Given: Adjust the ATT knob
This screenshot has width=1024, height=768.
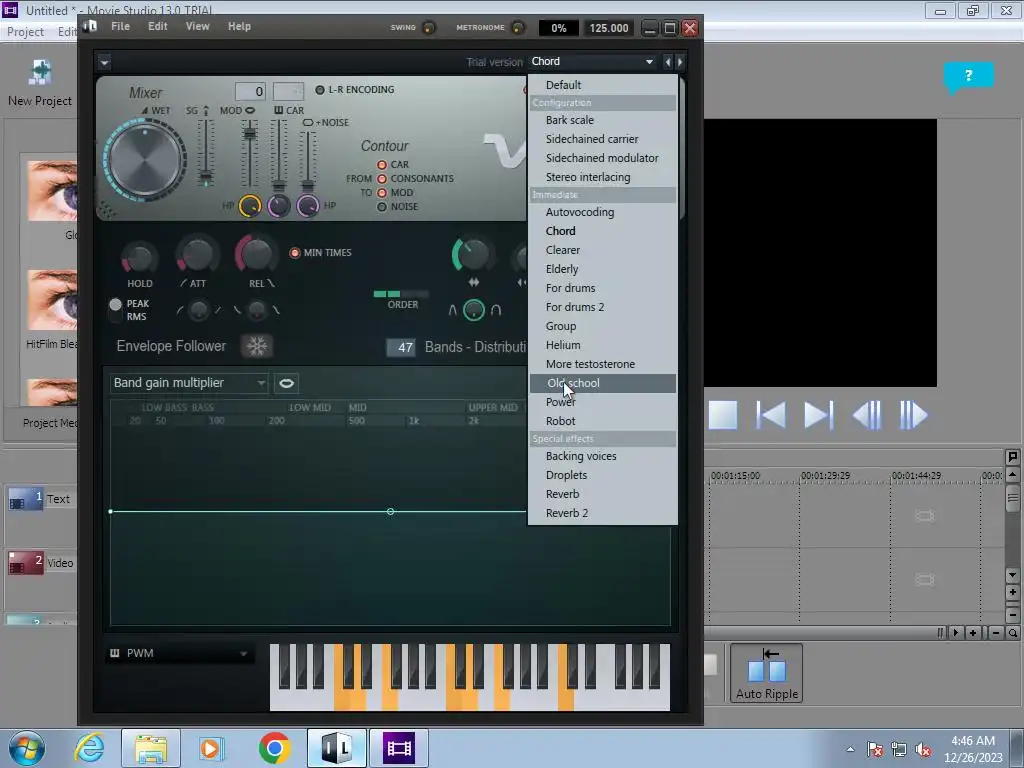Looking at the screenshot, I should coord(197,255).
